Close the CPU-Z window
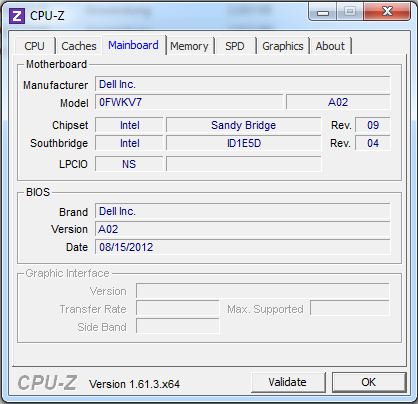 (387, 12)
